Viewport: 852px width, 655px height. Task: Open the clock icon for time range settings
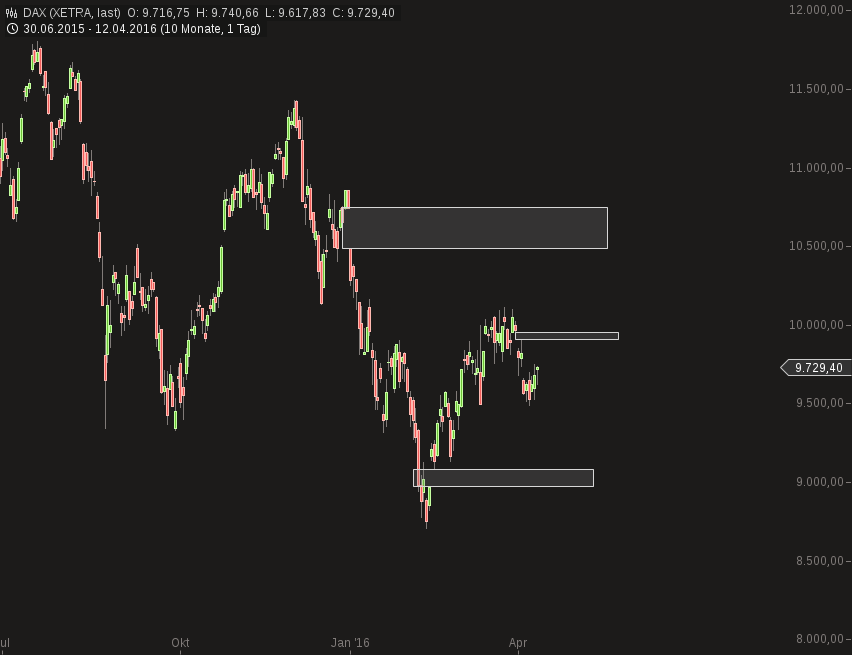tap(12, 29)
